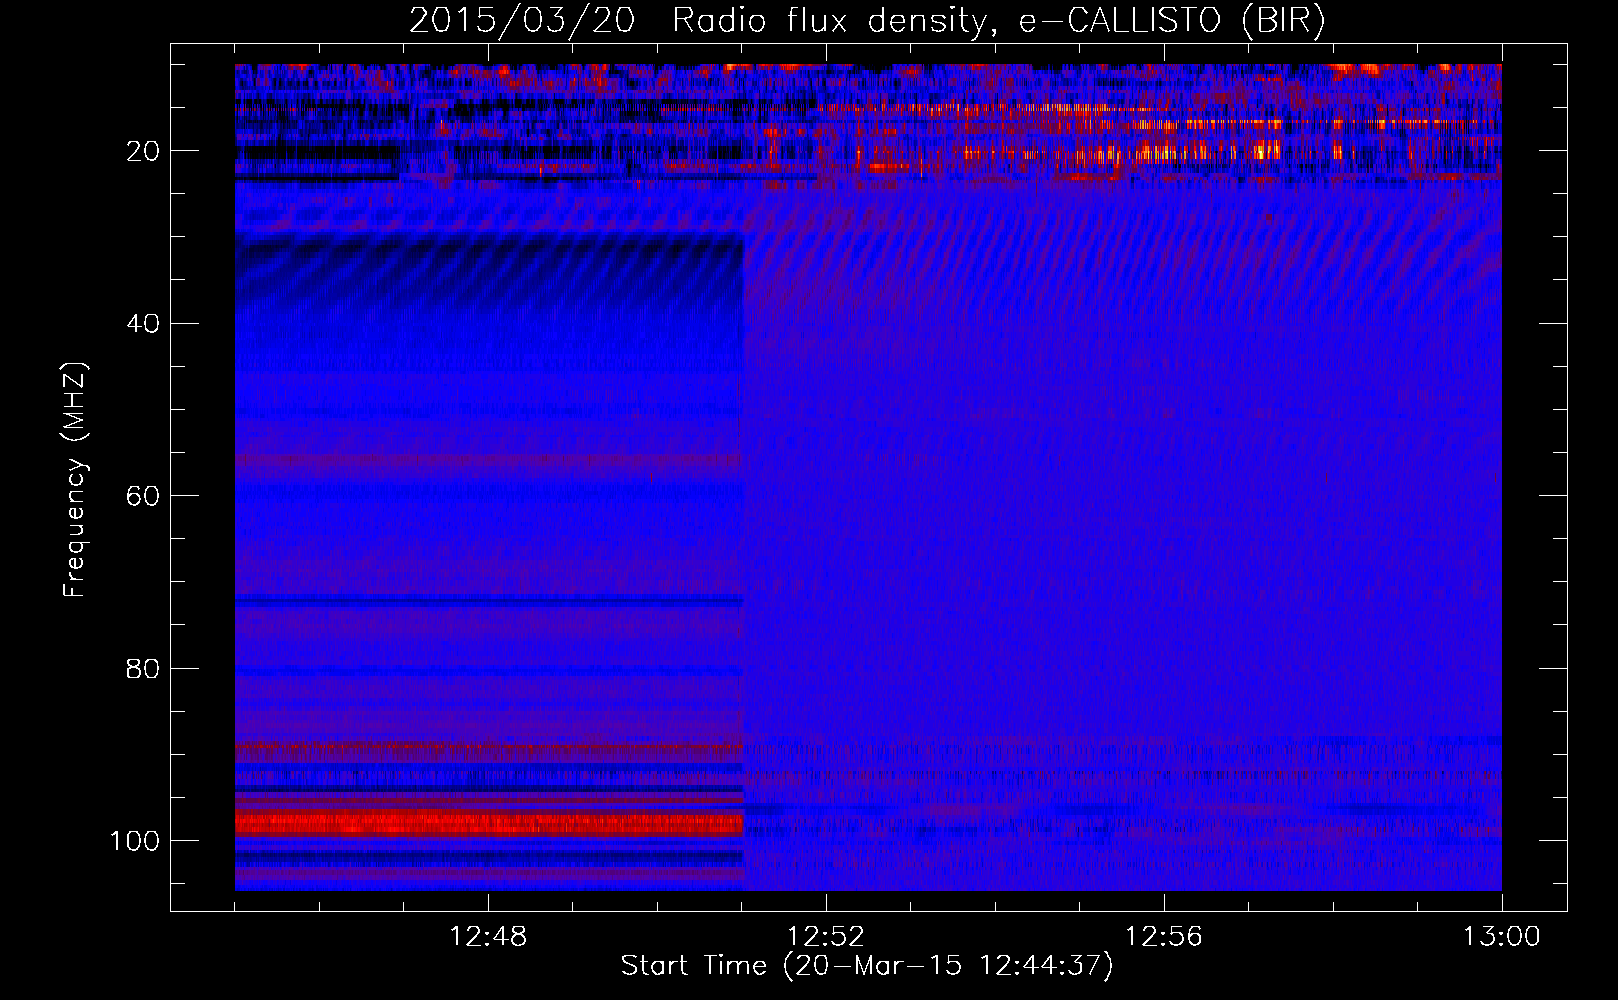Click the 20 MHz frequency tick label
Viewport: 1618px width, 1000px height.
pos(143,151)
